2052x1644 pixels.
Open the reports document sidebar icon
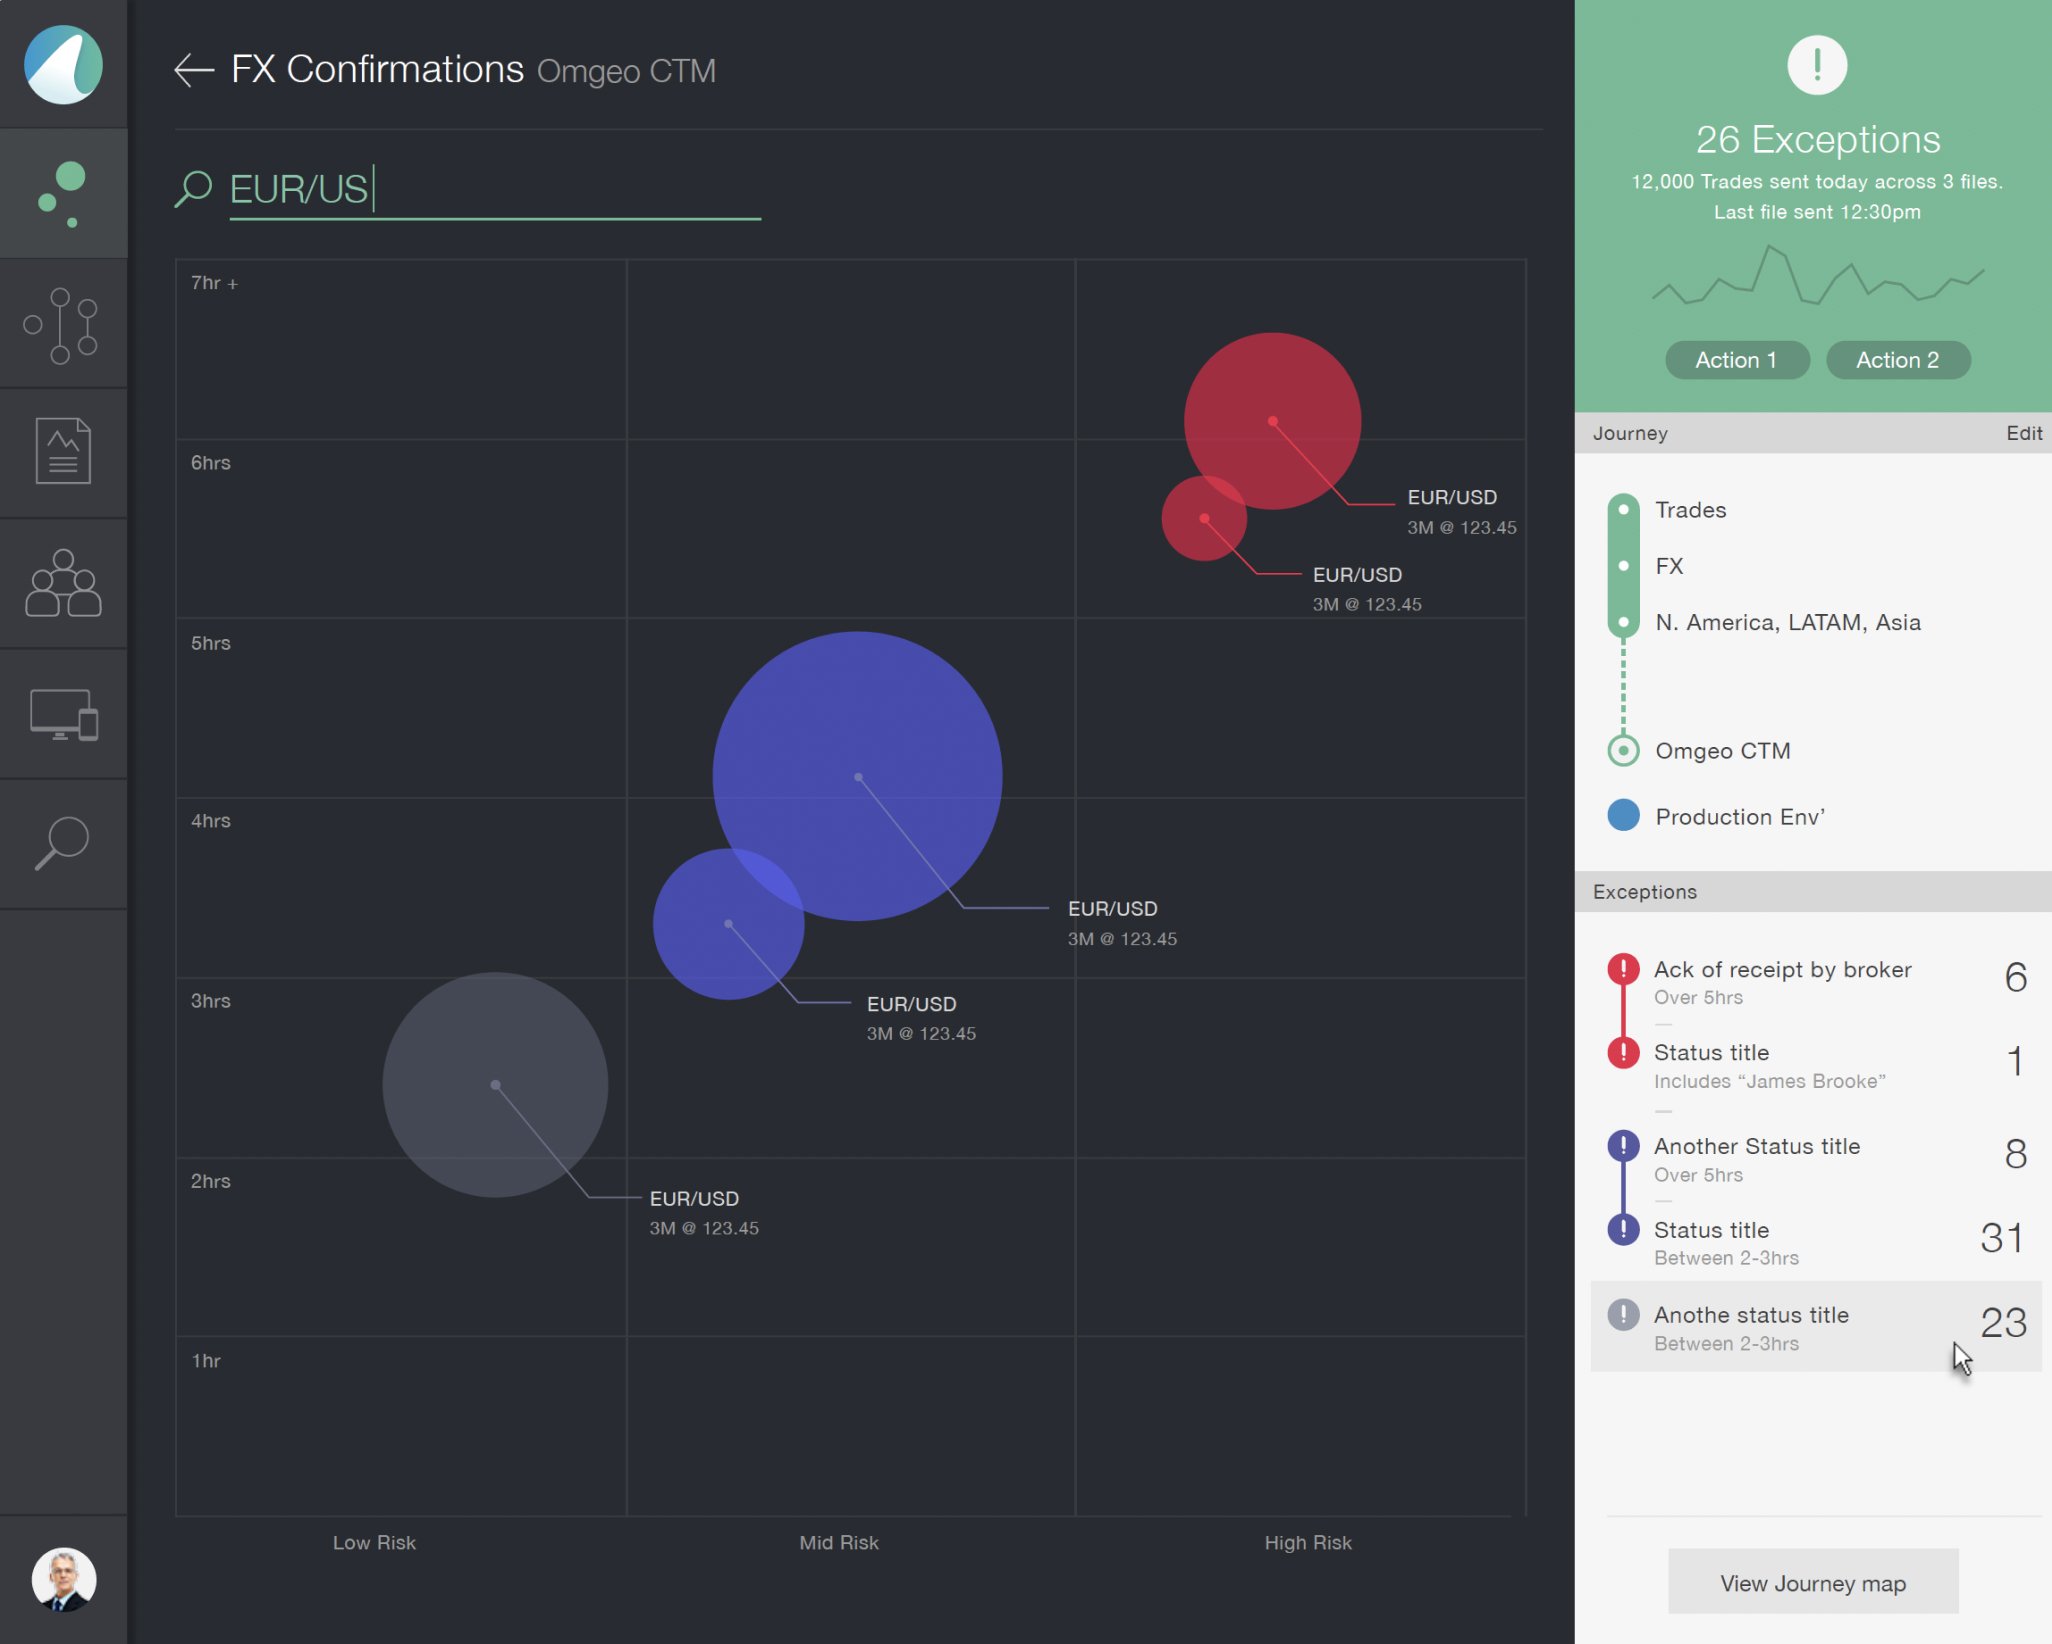tap(63, 452)
